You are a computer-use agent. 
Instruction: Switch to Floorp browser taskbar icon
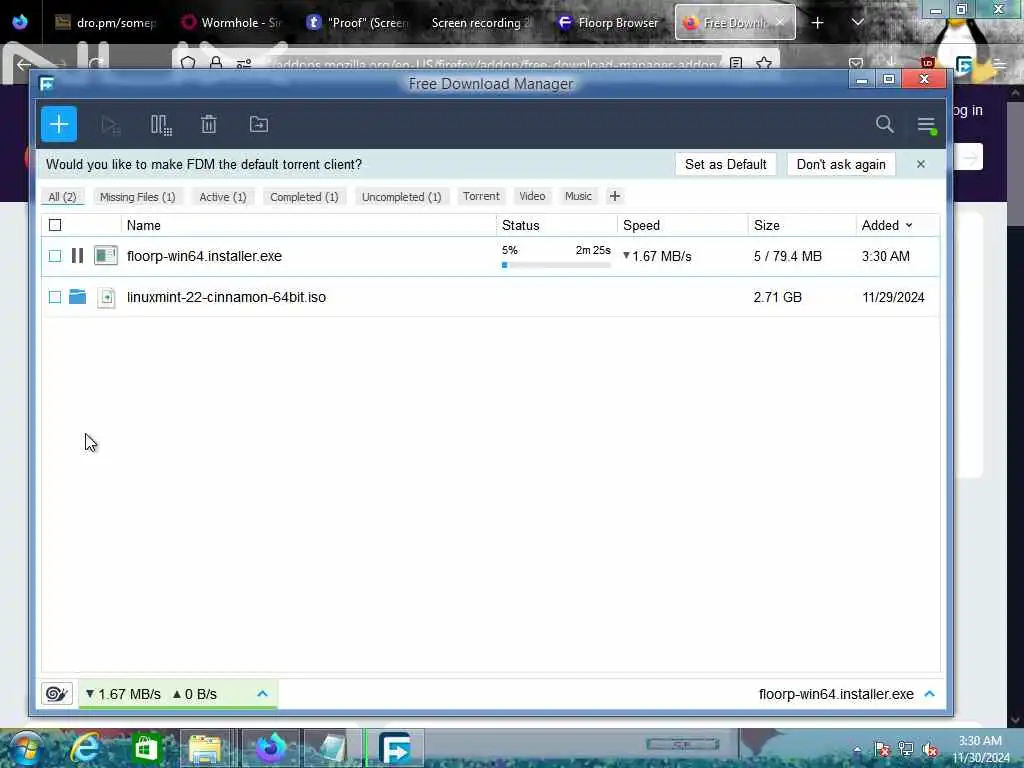click(270, 748)
